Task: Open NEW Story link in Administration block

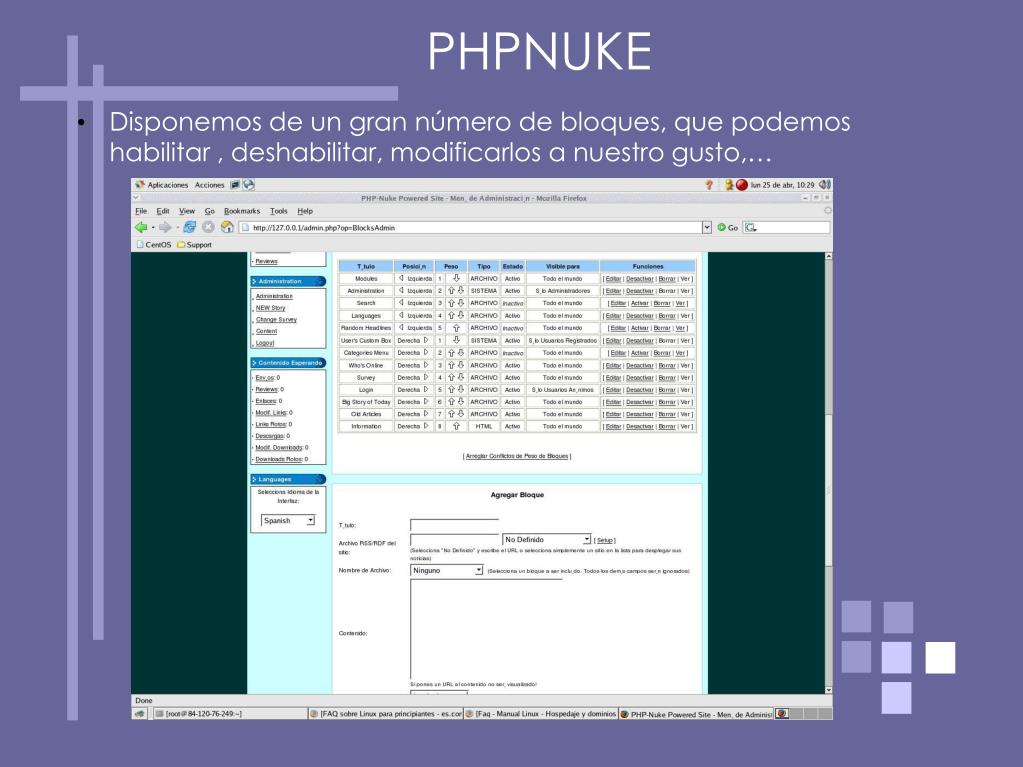Action: tap(270, 308)
